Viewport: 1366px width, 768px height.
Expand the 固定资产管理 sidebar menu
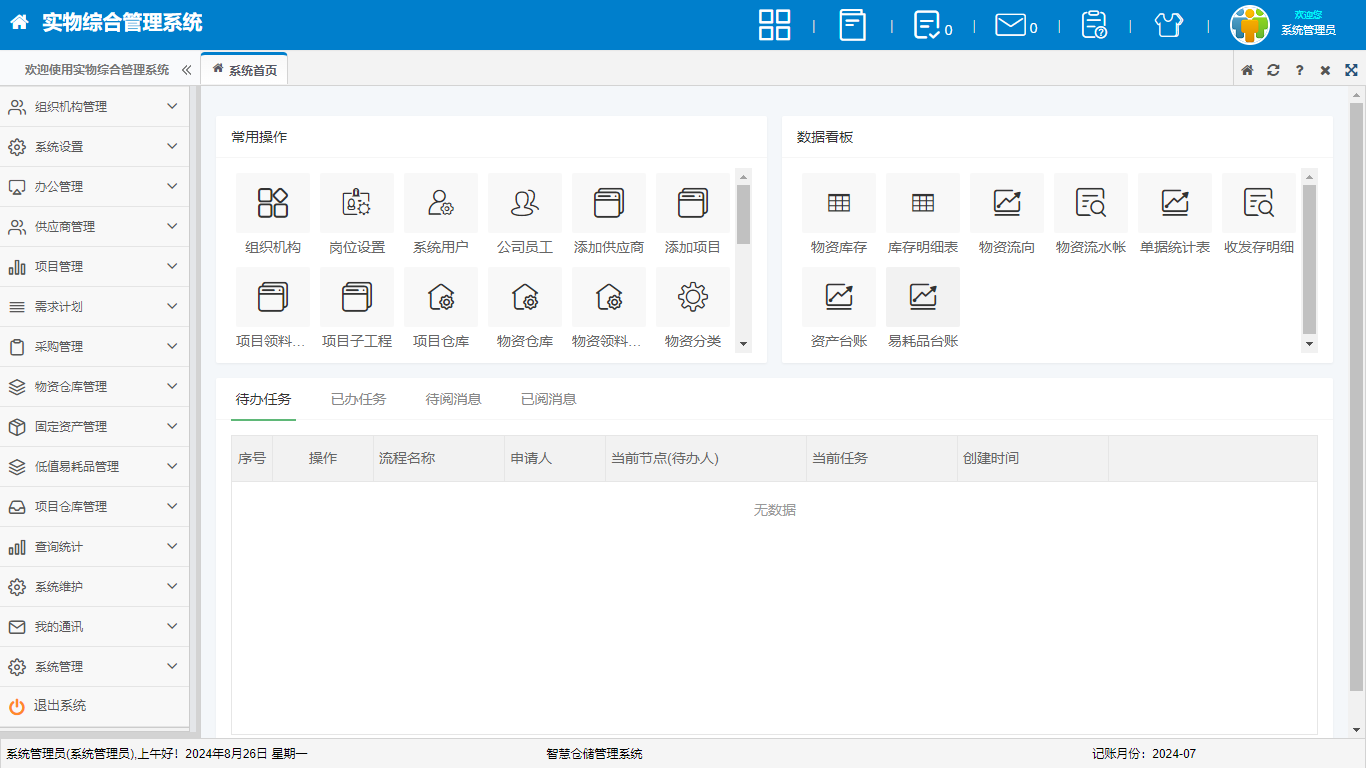pyautogui.click(x=94, y=427)
